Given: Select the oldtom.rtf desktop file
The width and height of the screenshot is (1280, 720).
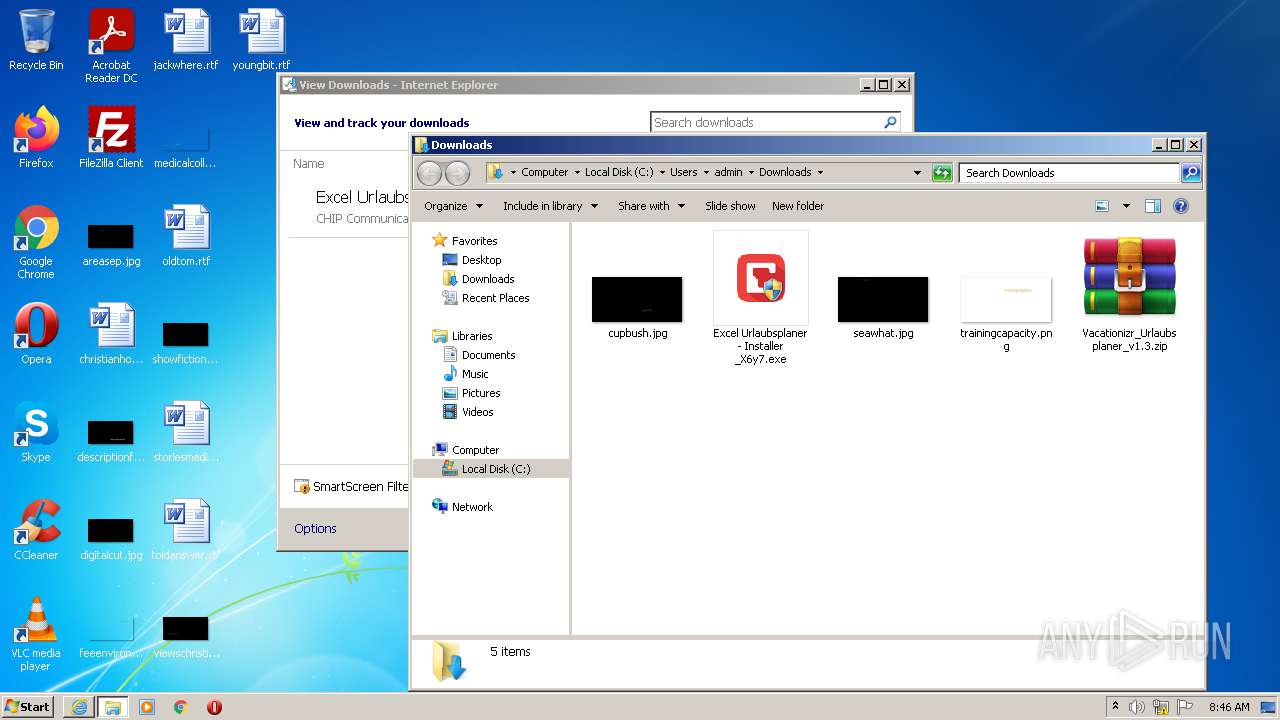Looking at the screenshot, I should (186, 236).
